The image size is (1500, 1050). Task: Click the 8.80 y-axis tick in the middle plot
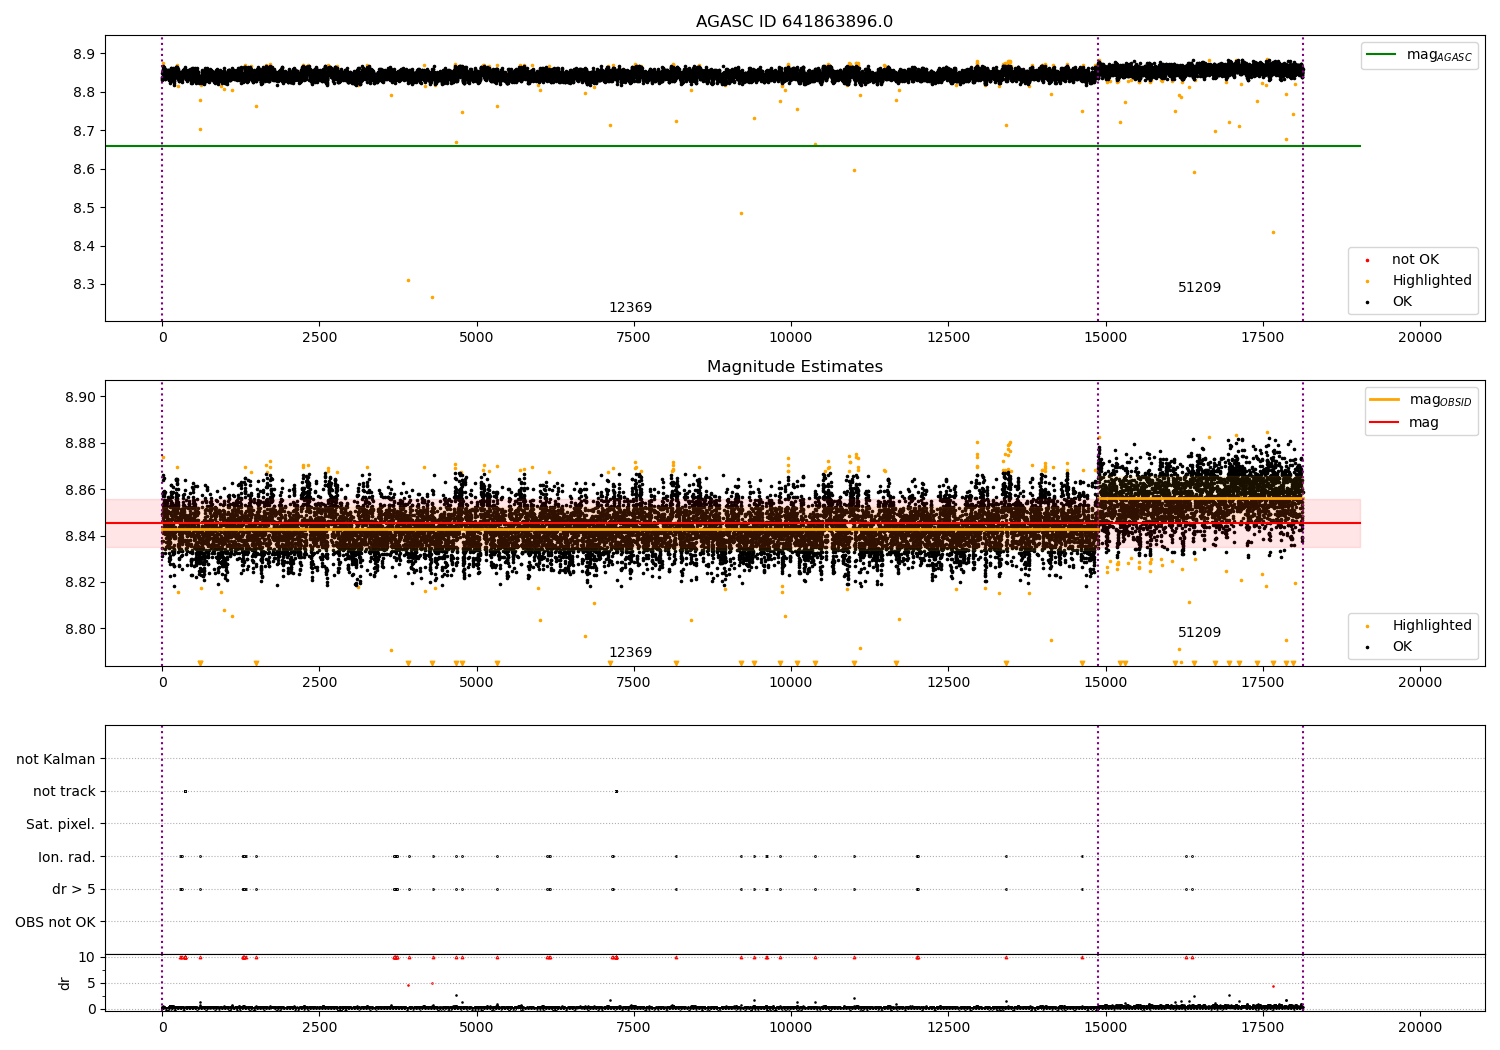[x=81, y=629]
